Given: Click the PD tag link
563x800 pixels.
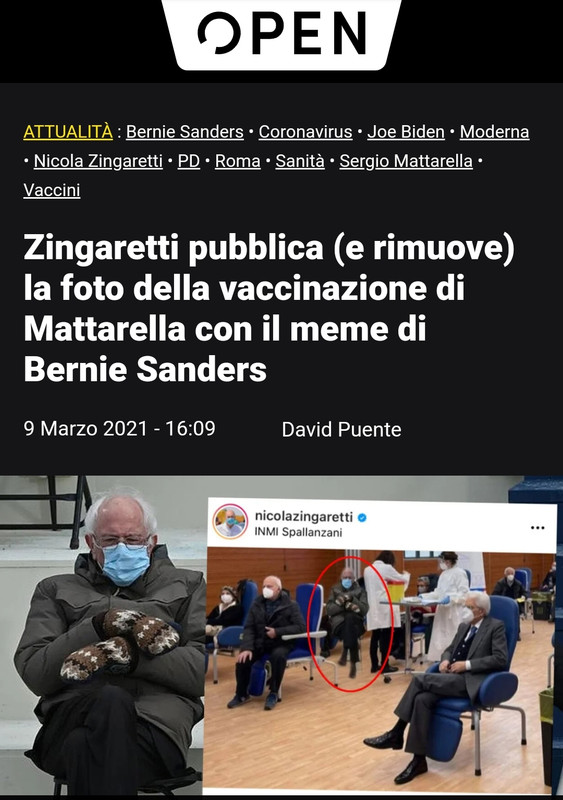Looking at the screenshot, I should pyautogui.click(x=189, y=161).
